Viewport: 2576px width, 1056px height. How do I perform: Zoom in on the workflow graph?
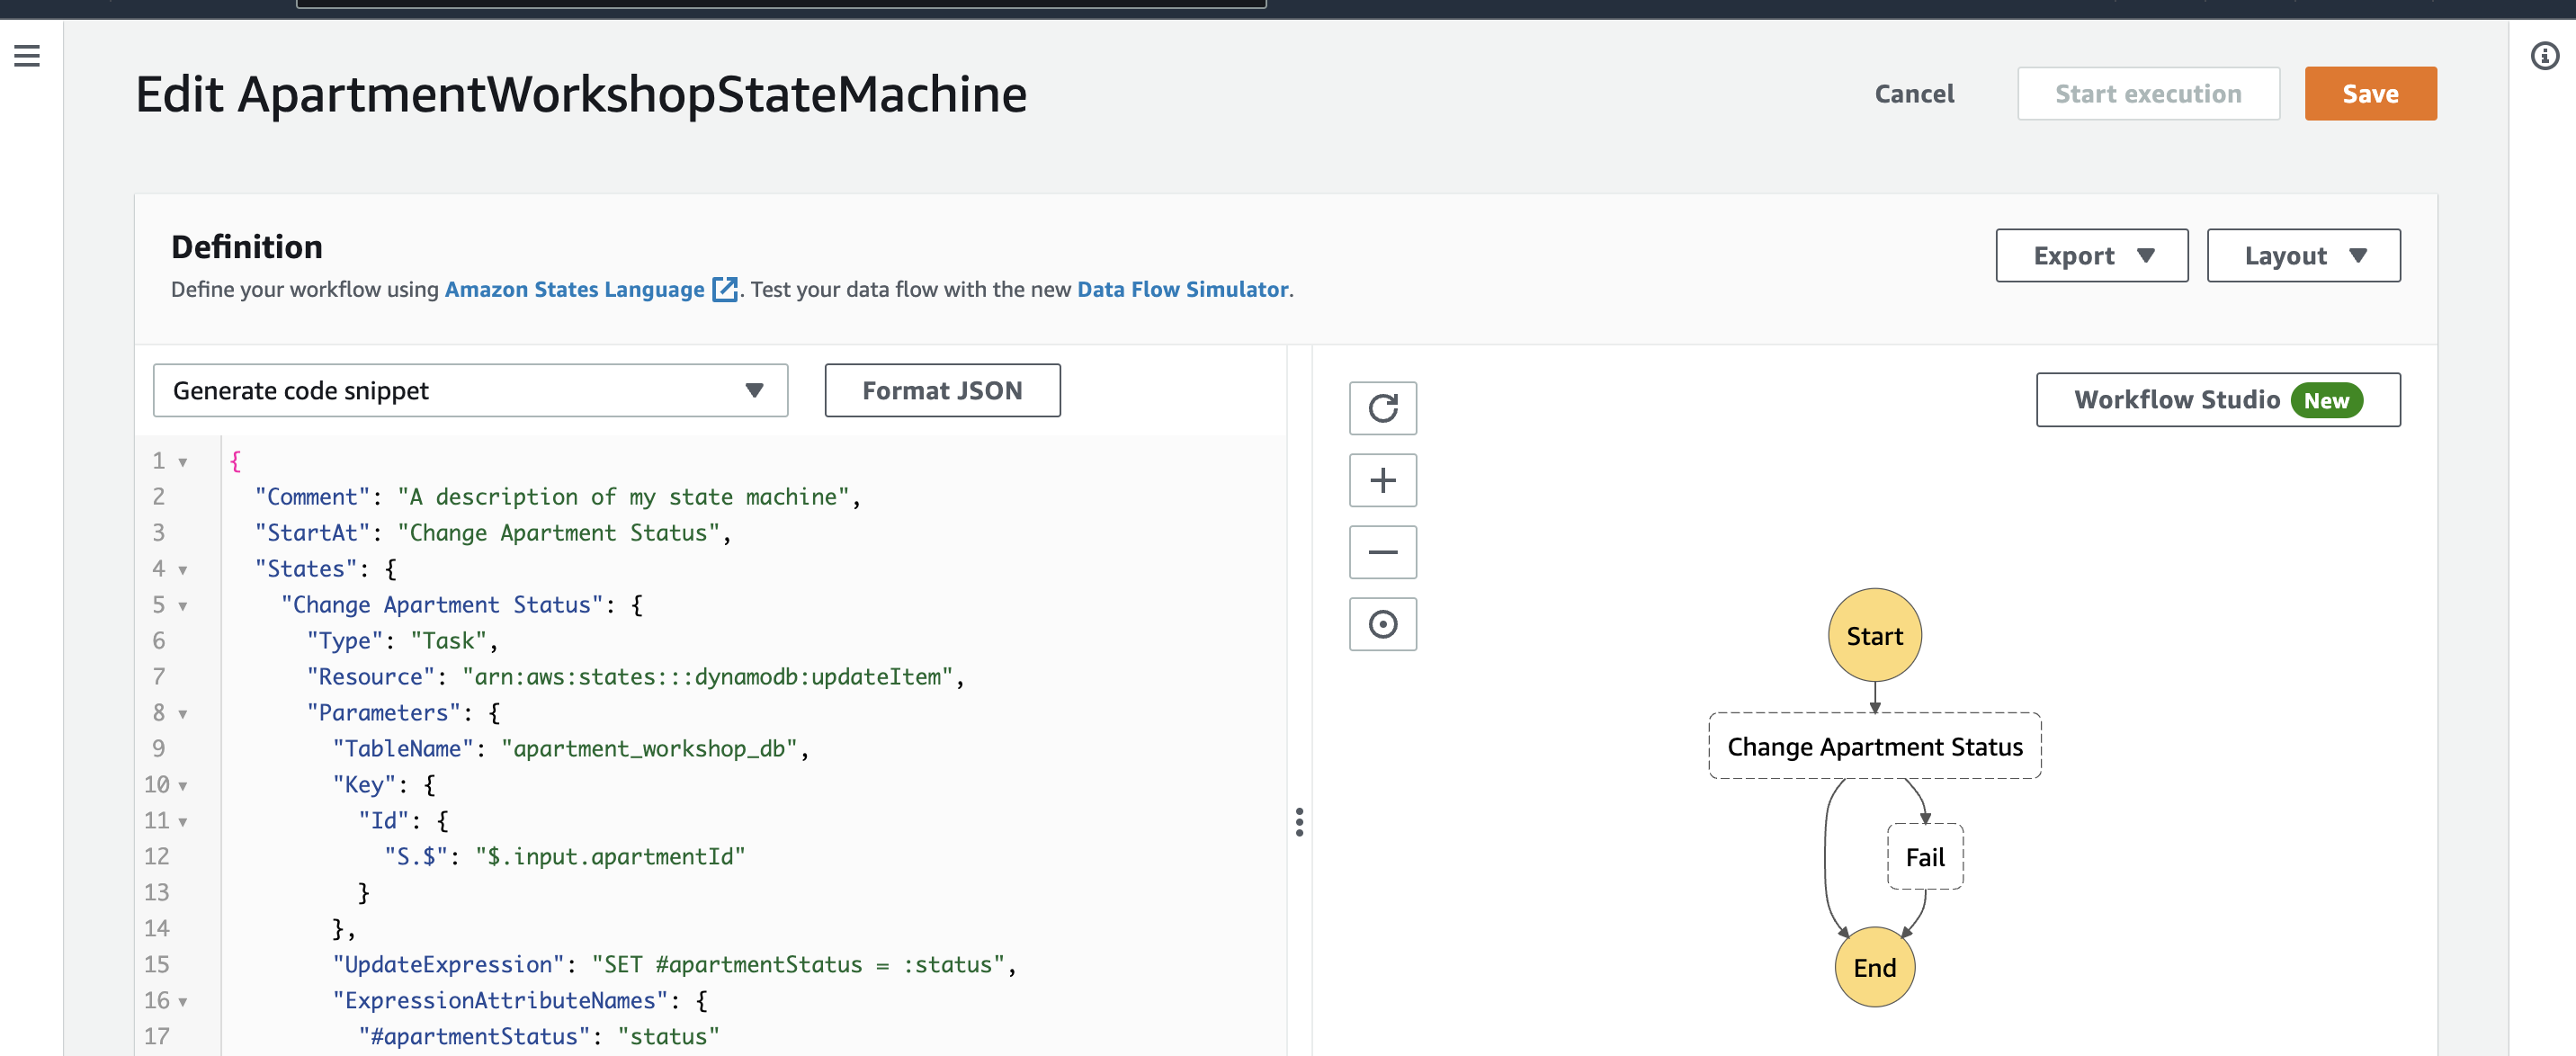coord(1382,480)
